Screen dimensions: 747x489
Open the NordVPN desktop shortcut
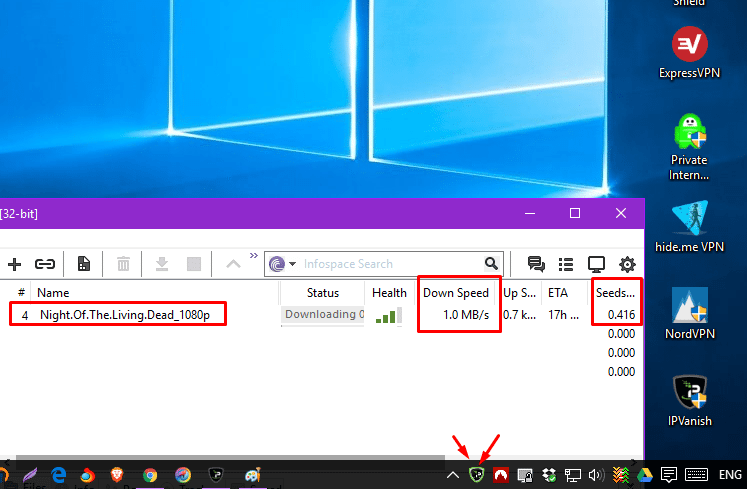(x=689, y=313)
